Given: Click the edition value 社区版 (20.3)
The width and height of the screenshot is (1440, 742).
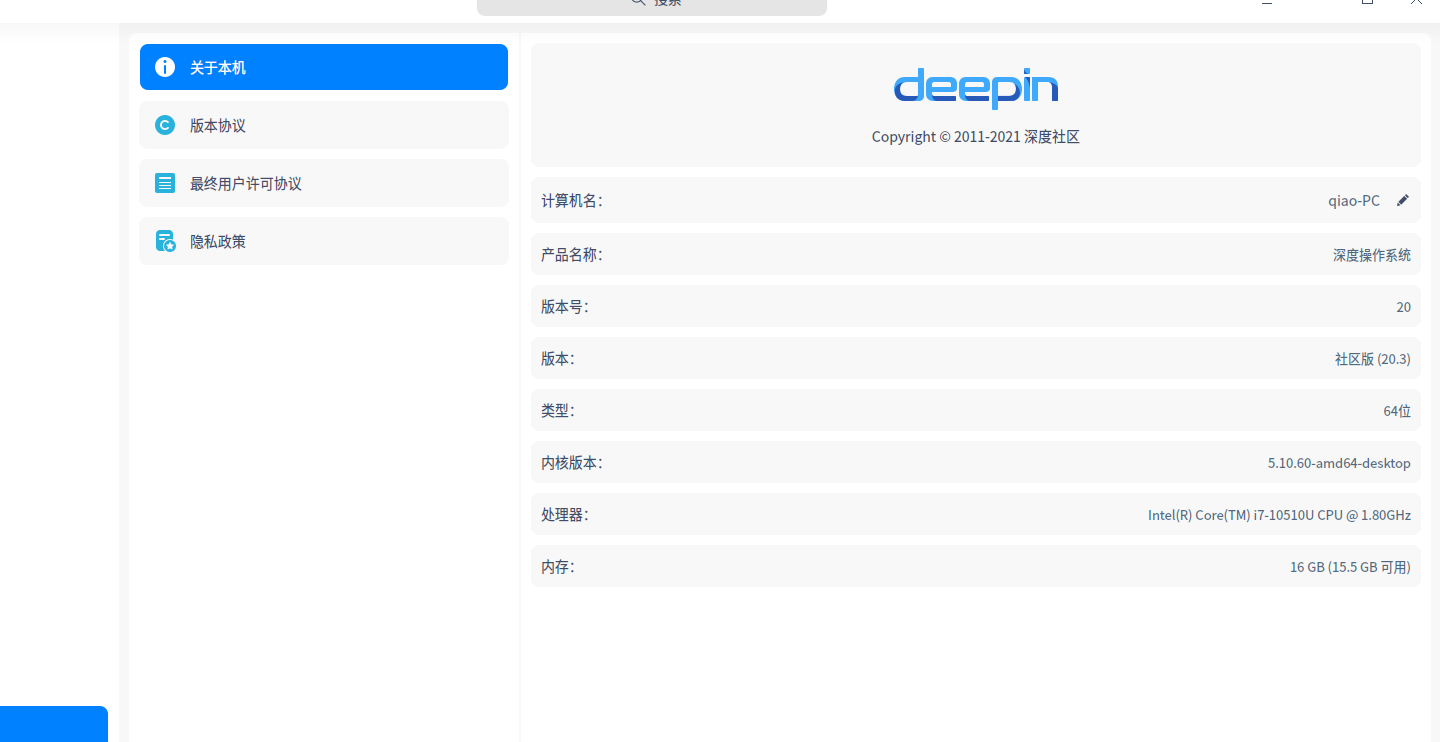Looking at the screenshot, I should [x=1373, y=359].
